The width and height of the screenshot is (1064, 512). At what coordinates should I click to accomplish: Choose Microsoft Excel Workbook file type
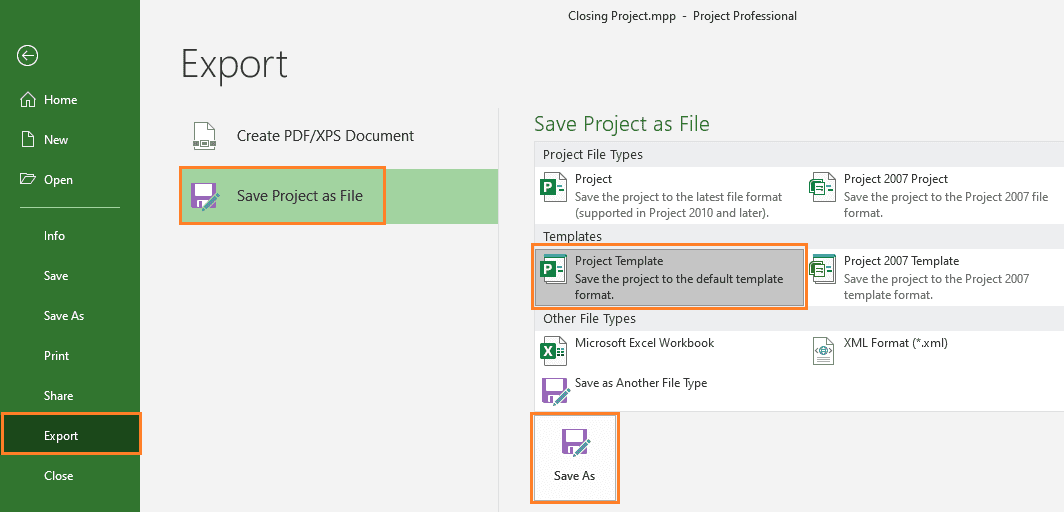point(669,351)
